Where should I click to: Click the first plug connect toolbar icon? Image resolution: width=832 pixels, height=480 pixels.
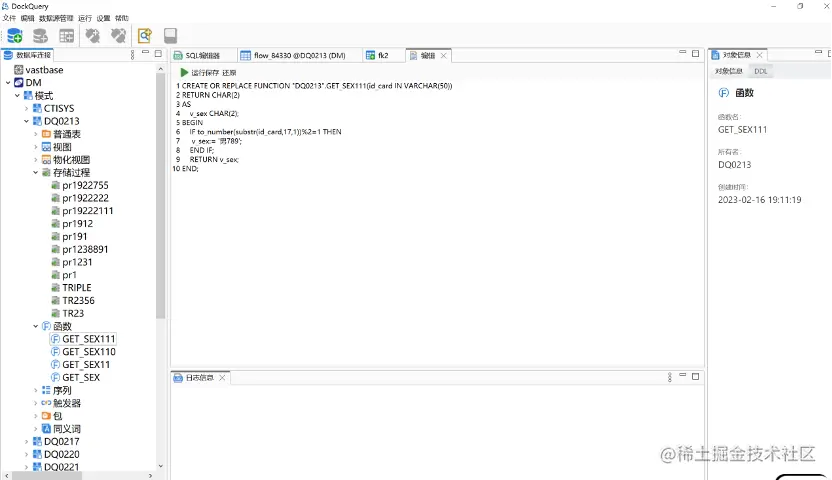[x=93, y=36]
